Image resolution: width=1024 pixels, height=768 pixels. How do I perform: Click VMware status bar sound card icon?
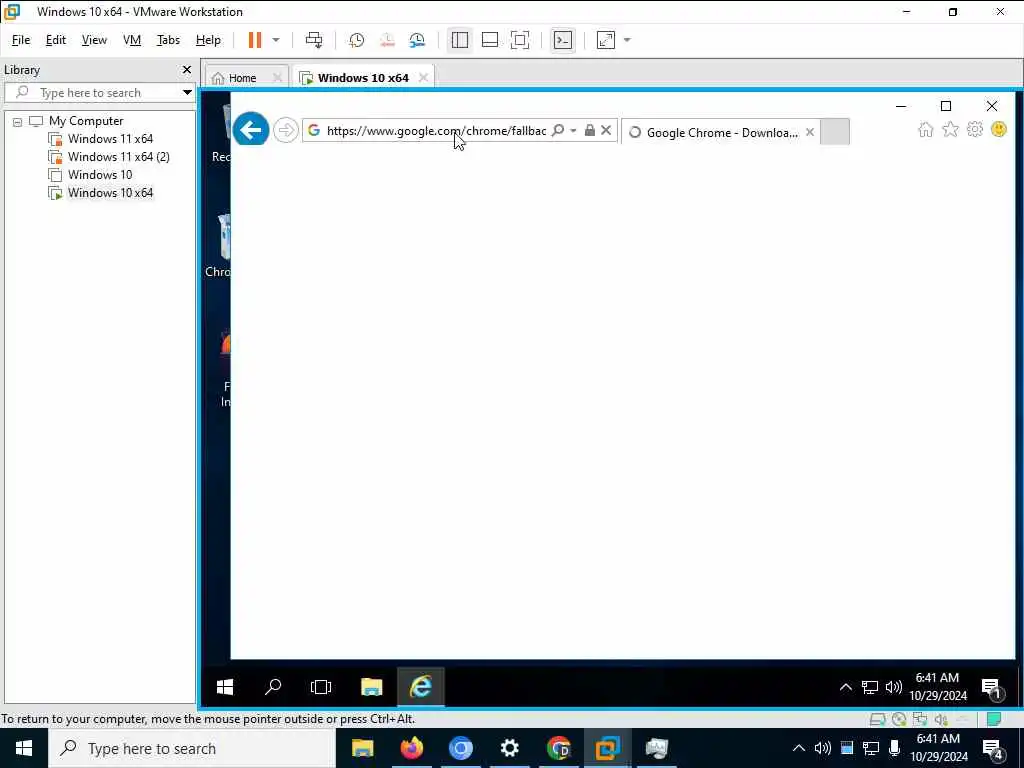pos(942,720)
